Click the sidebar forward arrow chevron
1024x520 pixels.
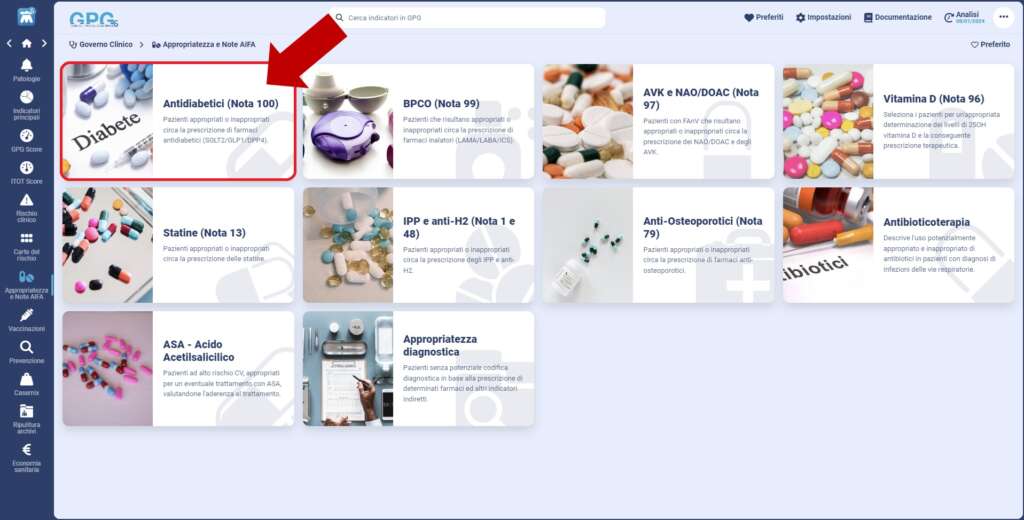click(x=43, y=43)
